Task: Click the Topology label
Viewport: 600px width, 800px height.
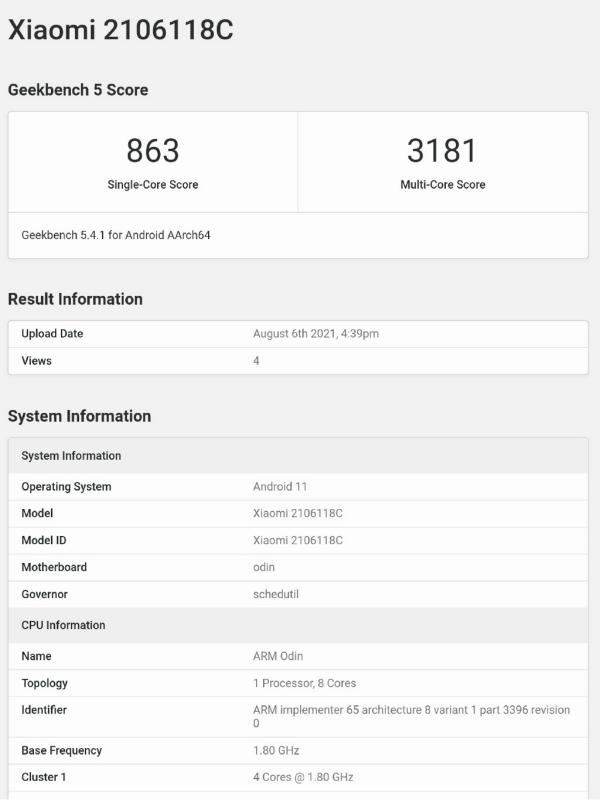Action: tap(44, 683)
